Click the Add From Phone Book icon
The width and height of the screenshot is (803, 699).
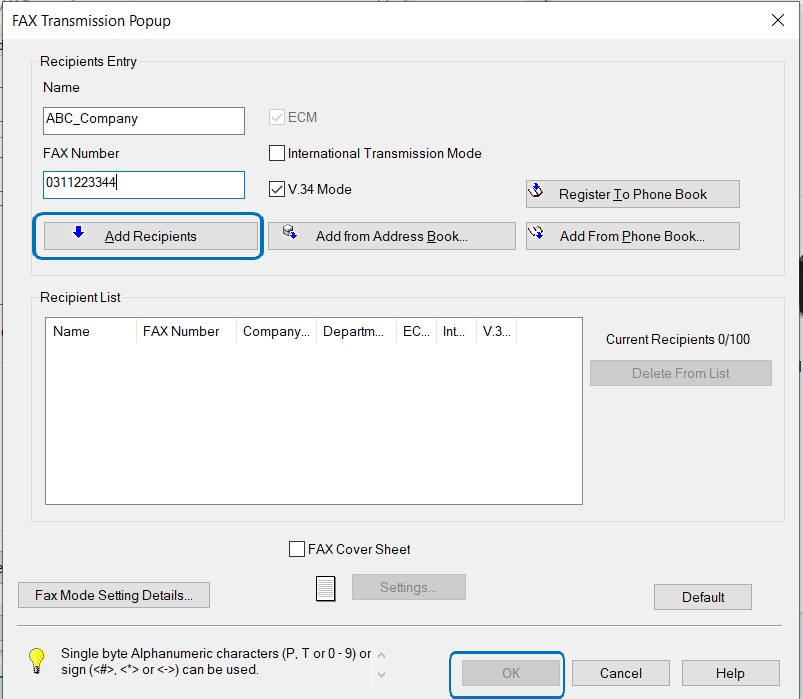tap(537, 233)
